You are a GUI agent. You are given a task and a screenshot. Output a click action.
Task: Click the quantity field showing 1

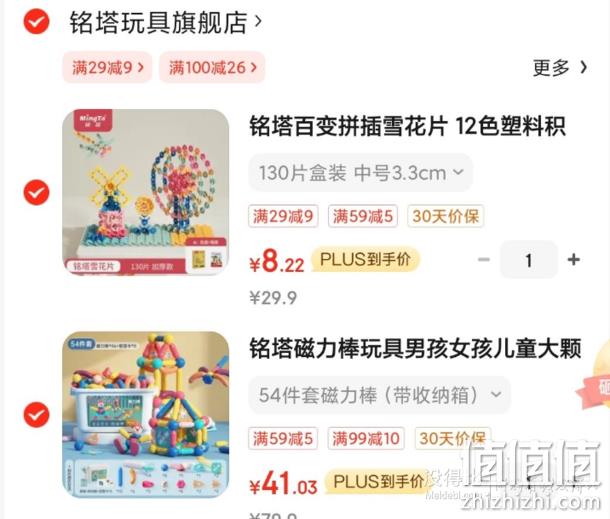coord(529,260)
